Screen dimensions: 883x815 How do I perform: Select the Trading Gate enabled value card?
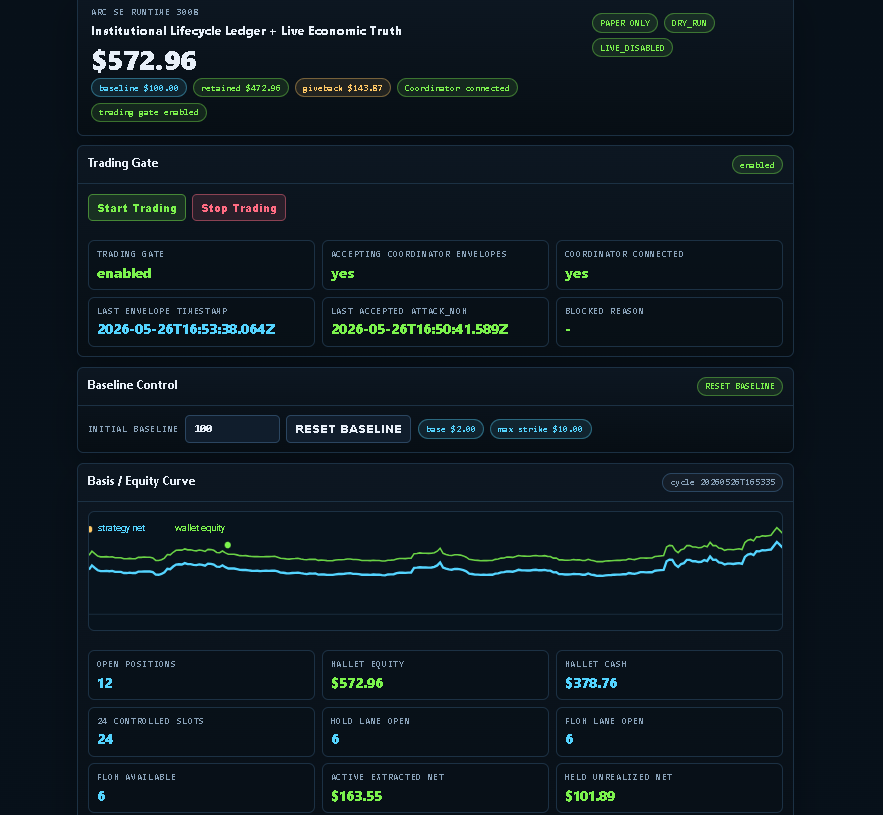point(201,265)
